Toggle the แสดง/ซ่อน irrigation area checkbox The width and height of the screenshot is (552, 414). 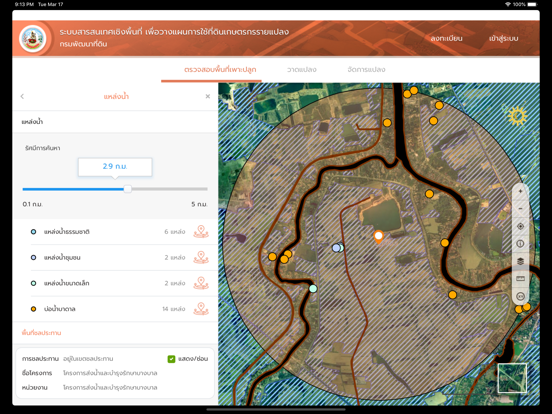[171, 359]
